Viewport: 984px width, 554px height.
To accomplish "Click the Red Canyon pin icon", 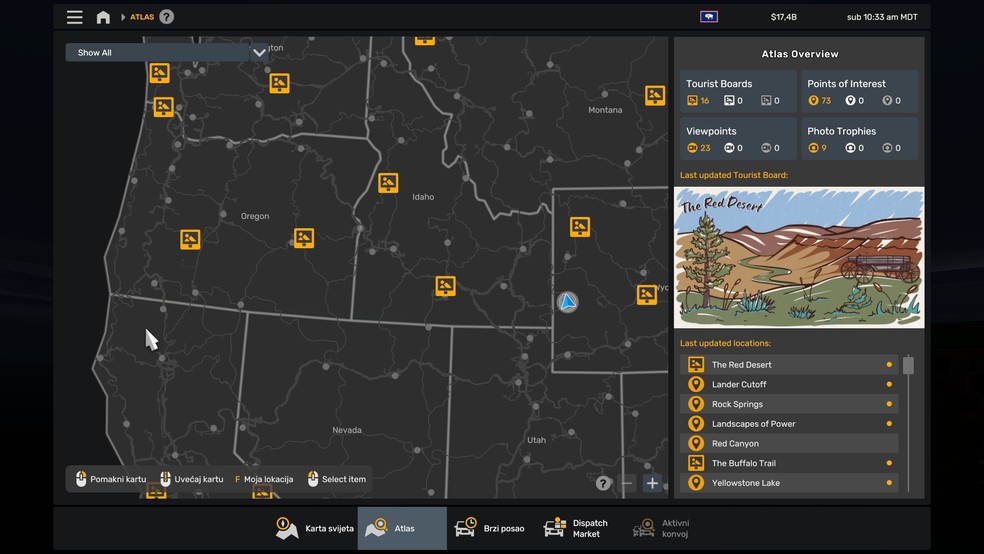I will click(x=695, y=444).
